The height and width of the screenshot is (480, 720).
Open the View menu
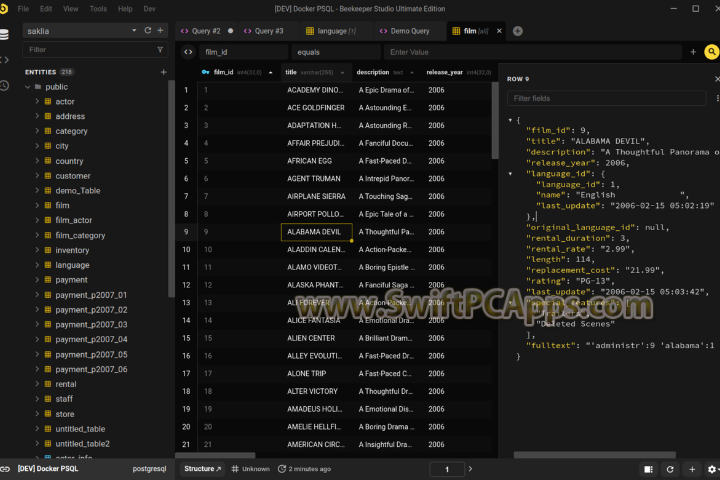tap(70, 9)
